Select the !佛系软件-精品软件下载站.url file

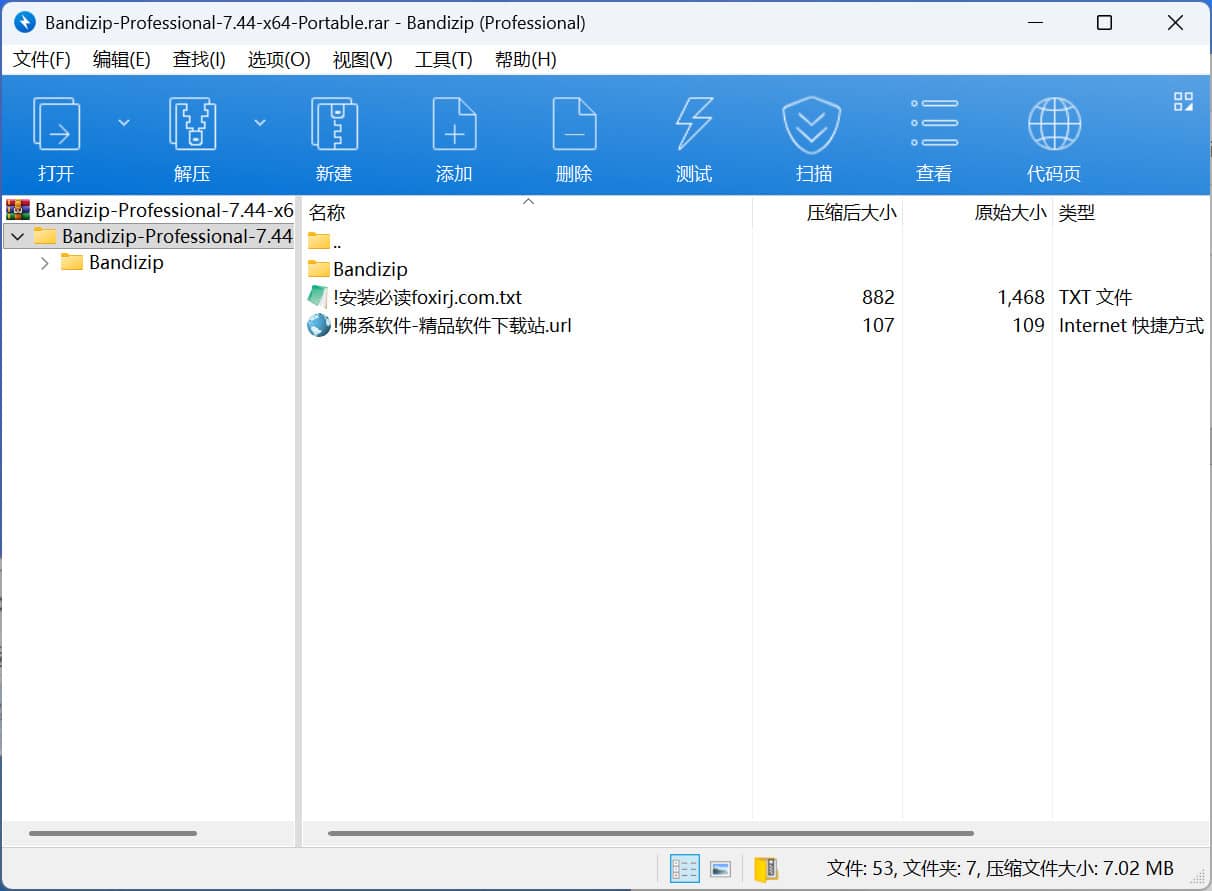452,325
